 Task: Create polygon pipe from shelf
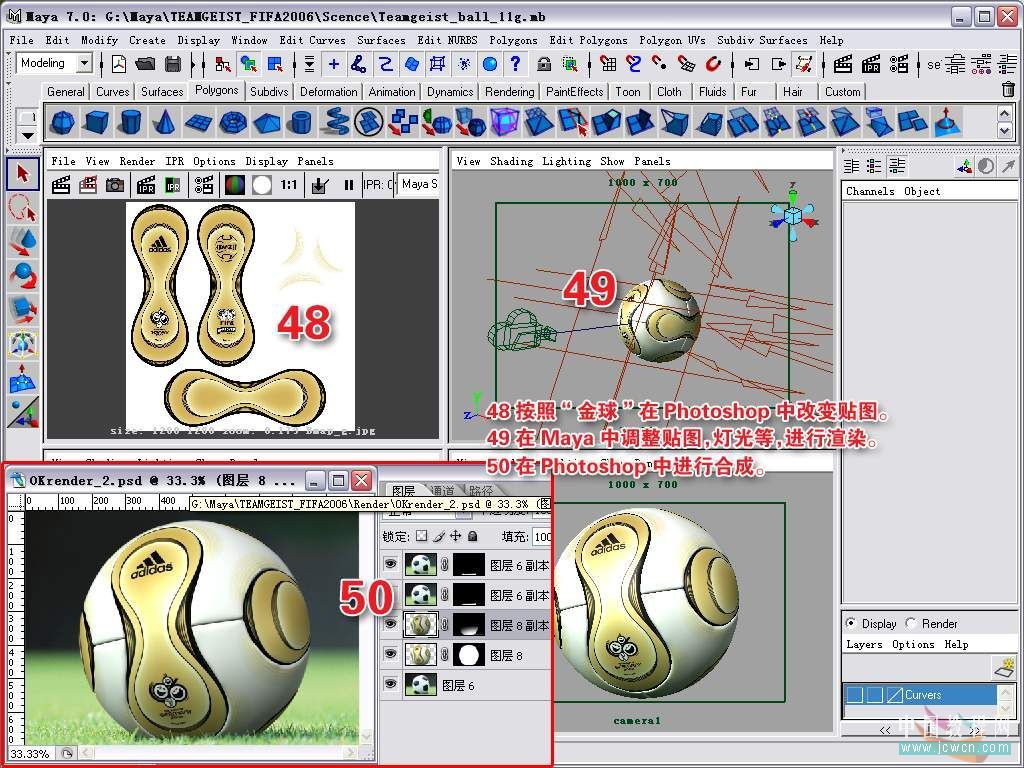300,122
